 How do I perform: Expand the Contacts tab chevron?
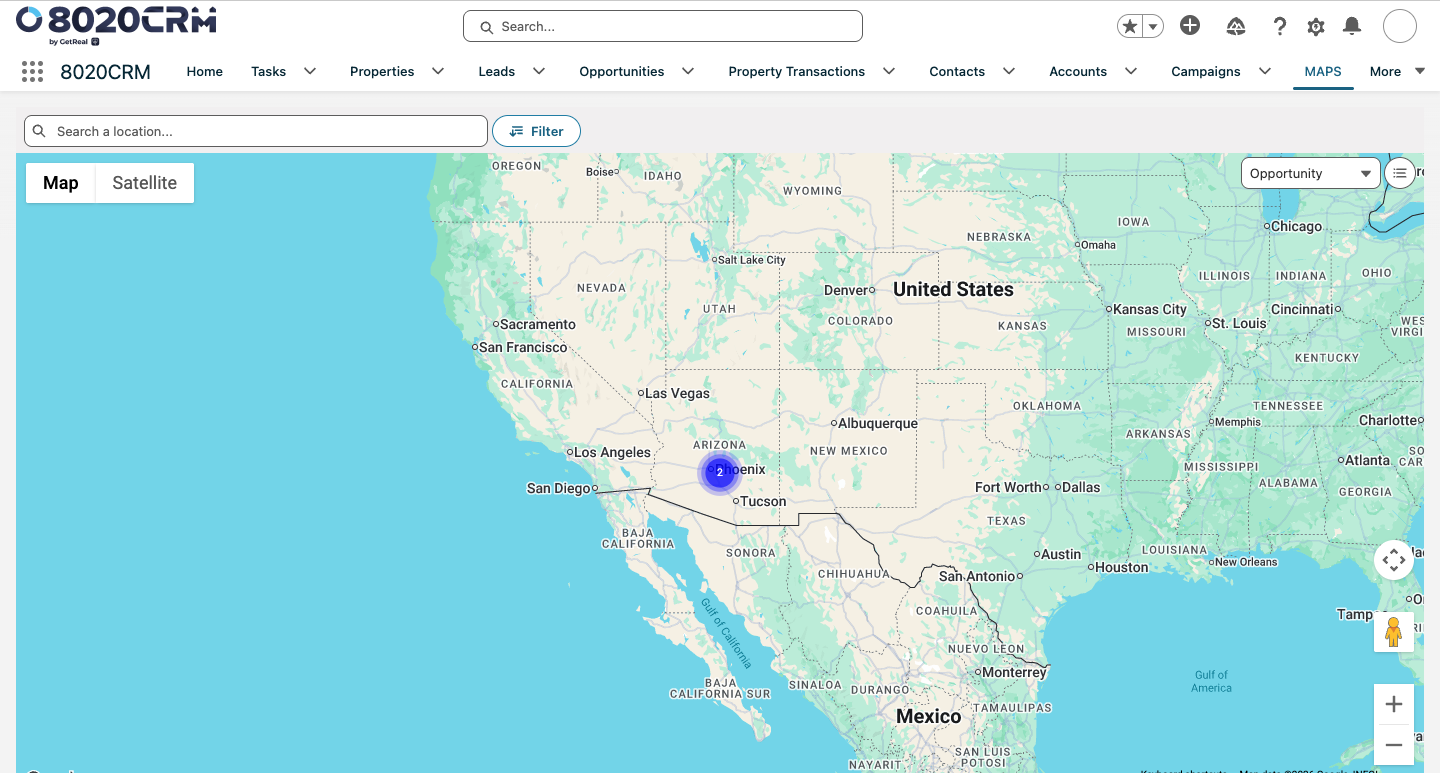coord(1009,71)
